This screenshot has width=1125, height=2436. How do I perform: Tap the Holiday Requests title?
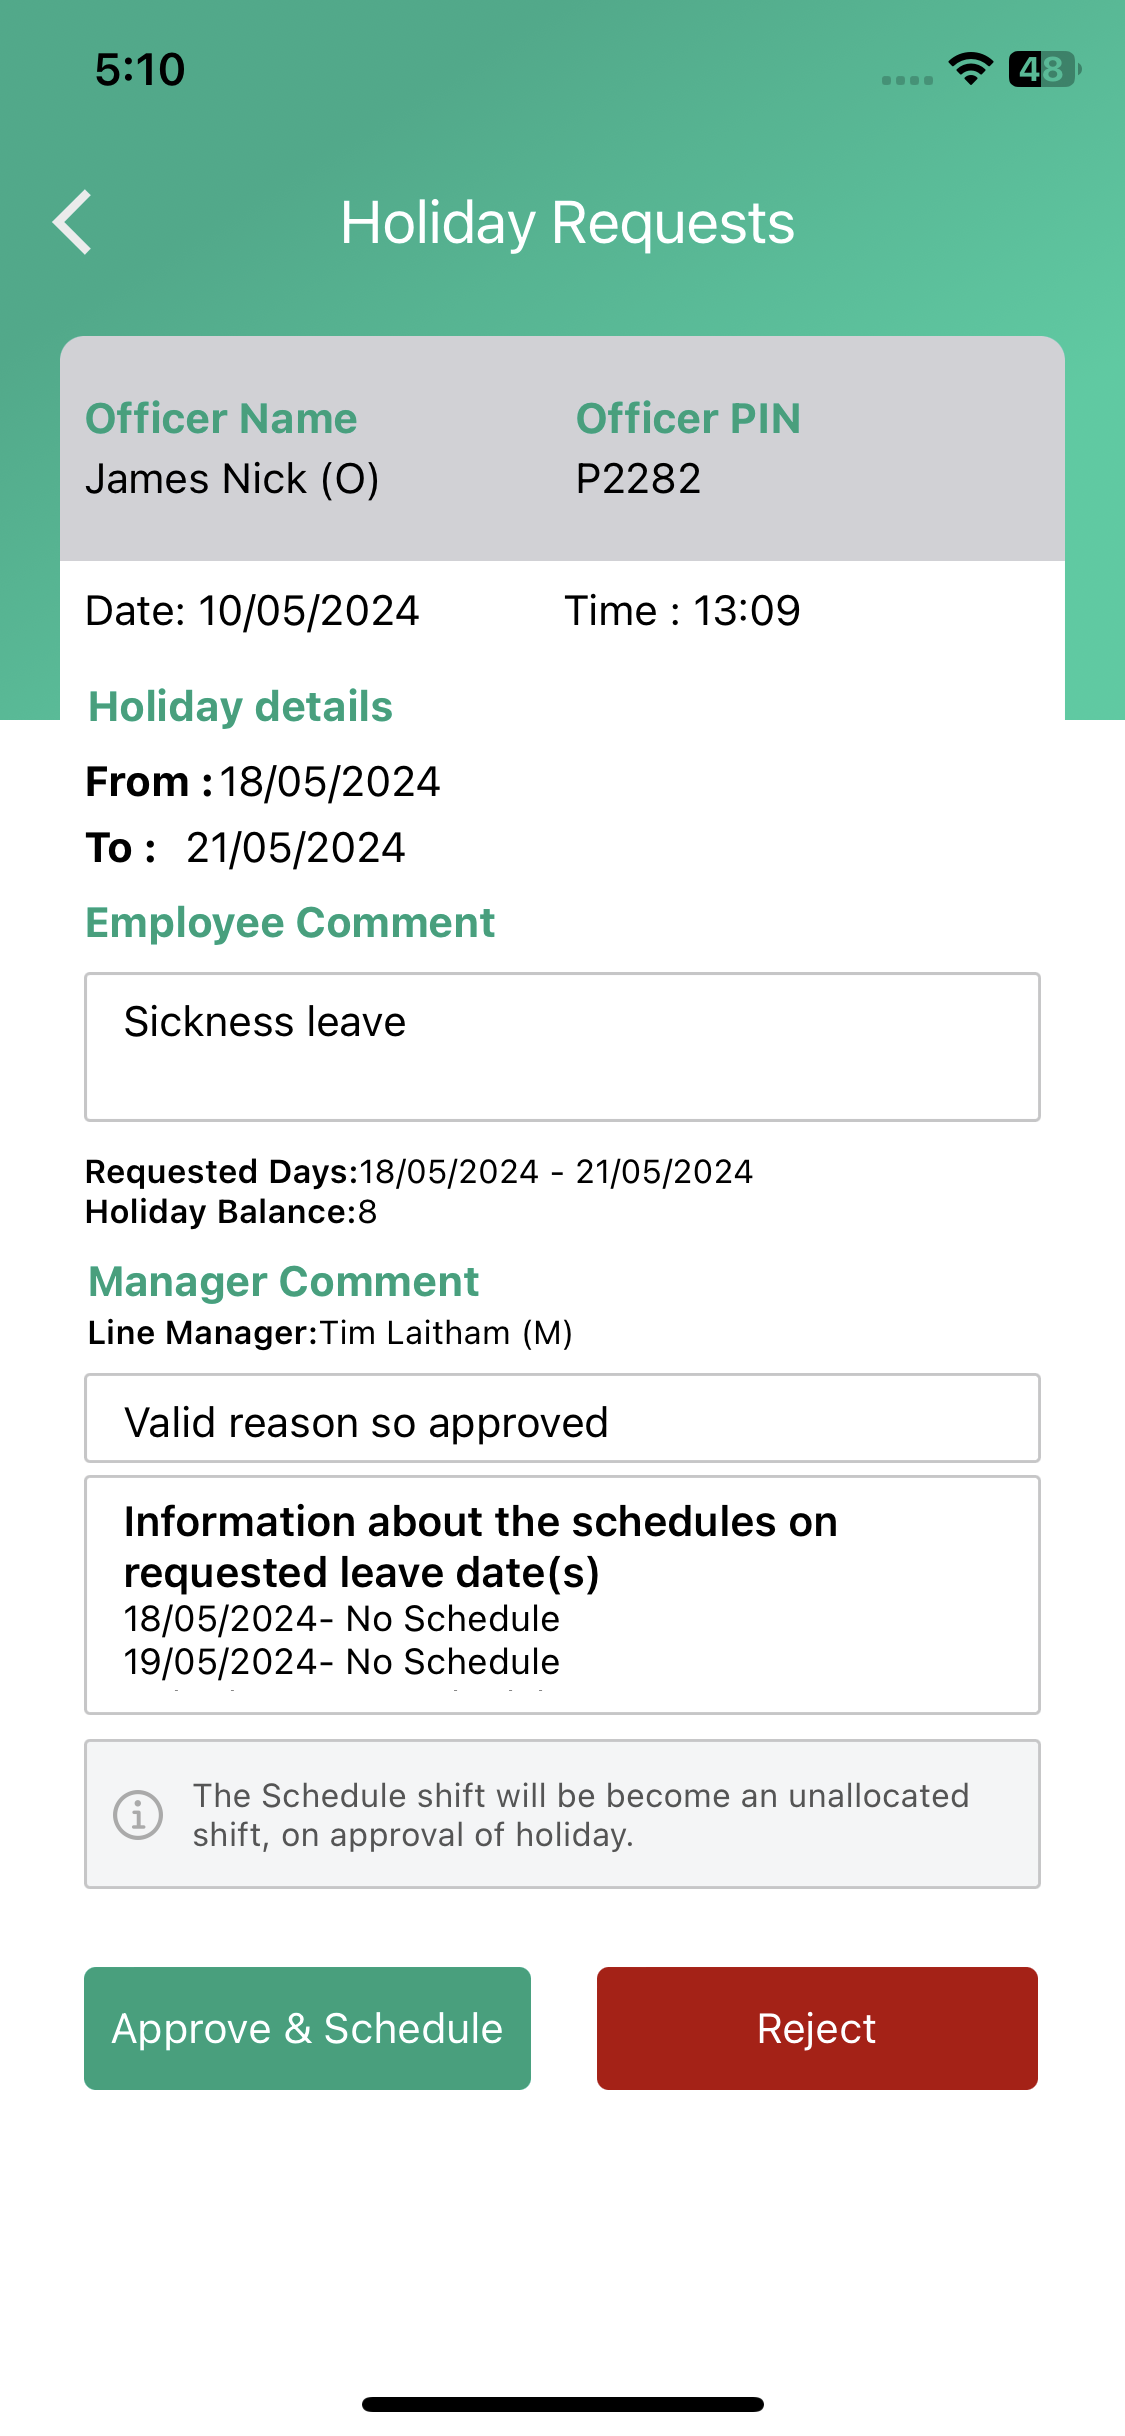click(567, 222)
